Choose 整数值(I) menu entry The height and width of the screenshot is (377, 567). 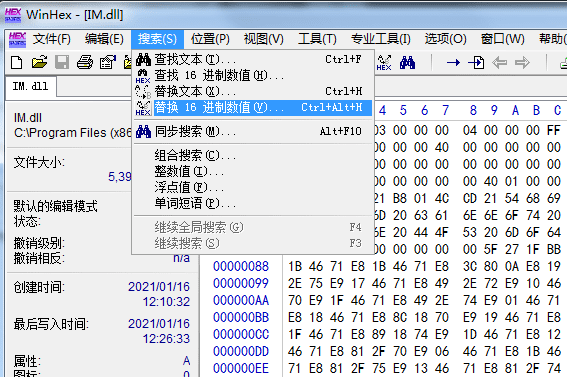(253, 171)
